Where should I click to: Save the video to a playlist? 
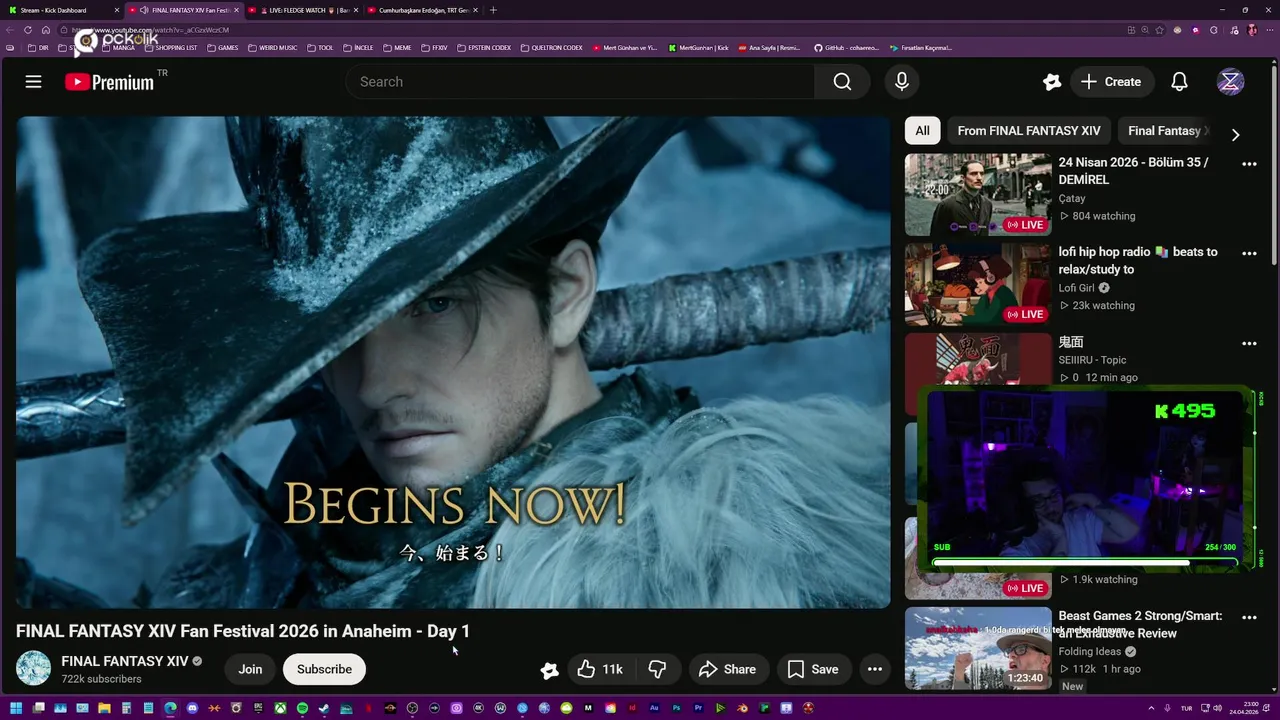point(812,669)
